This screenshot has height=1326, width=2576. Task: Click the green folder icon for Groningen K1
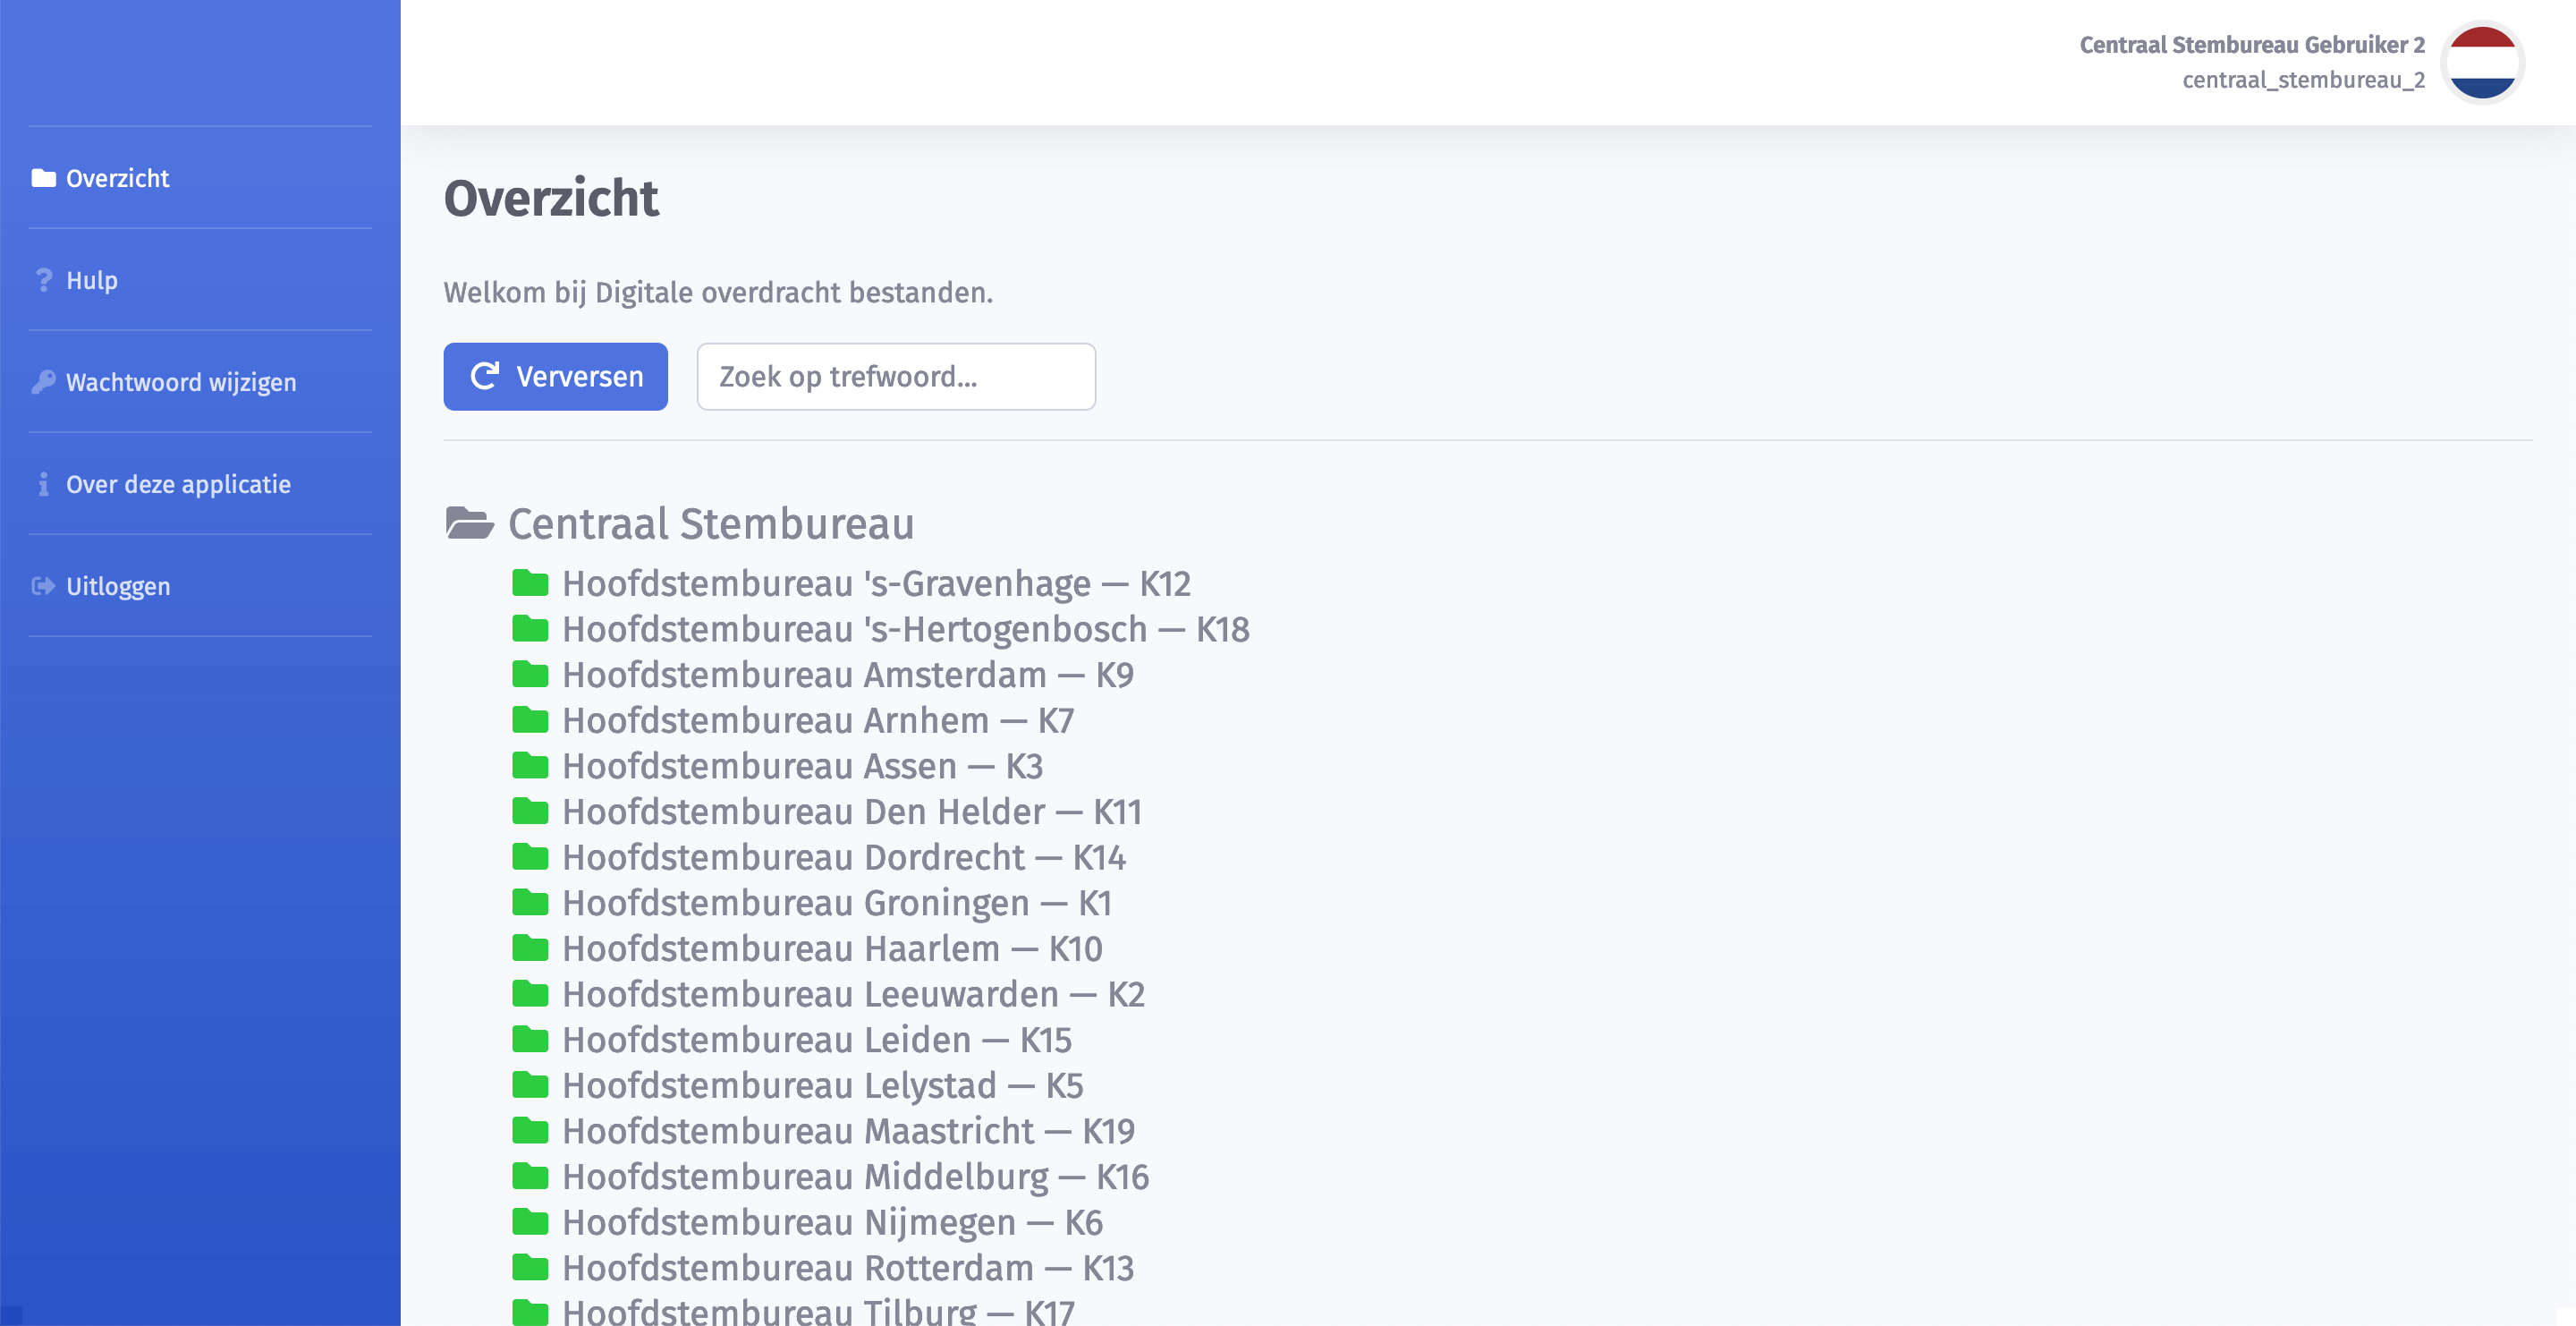[x=530, y=903]
